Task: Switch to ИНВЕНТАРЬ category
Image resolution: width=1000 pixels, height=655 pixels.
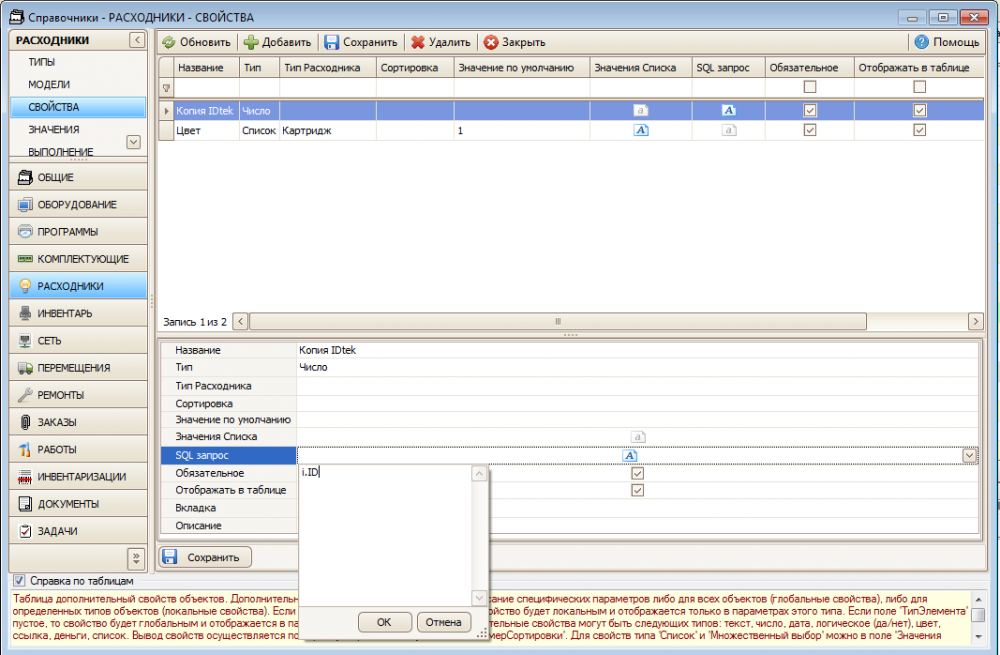Action: [78, 313]
